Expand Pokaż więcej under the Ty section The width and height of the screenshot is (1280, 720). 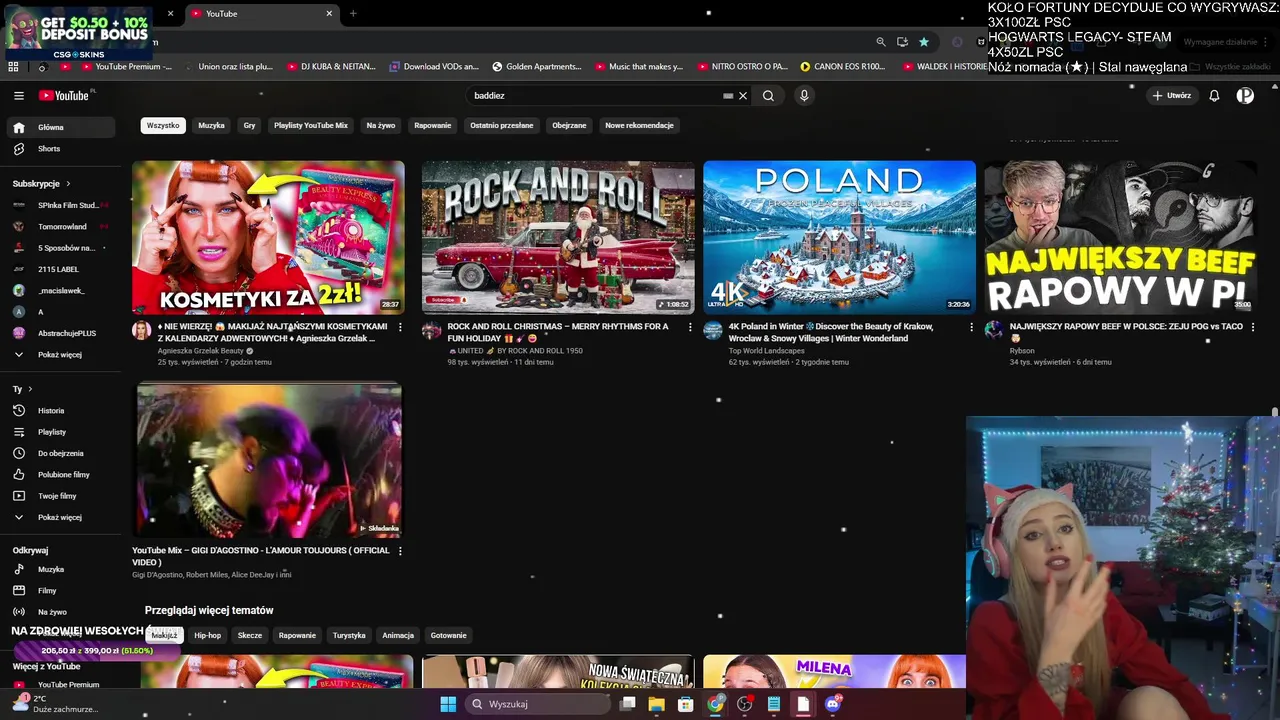(60, 518)
